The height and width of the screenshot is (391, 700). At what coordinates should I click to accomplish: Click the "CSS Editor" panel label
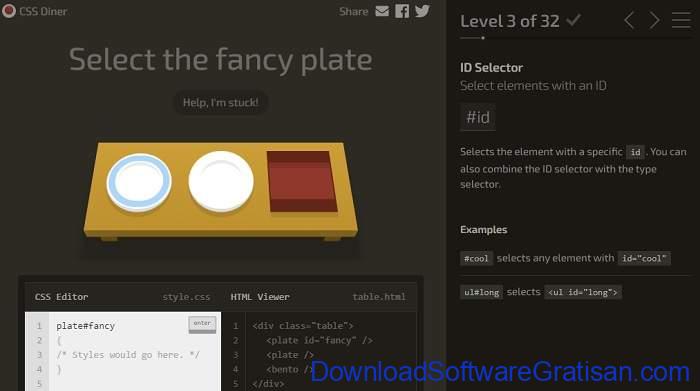[61, 297]
